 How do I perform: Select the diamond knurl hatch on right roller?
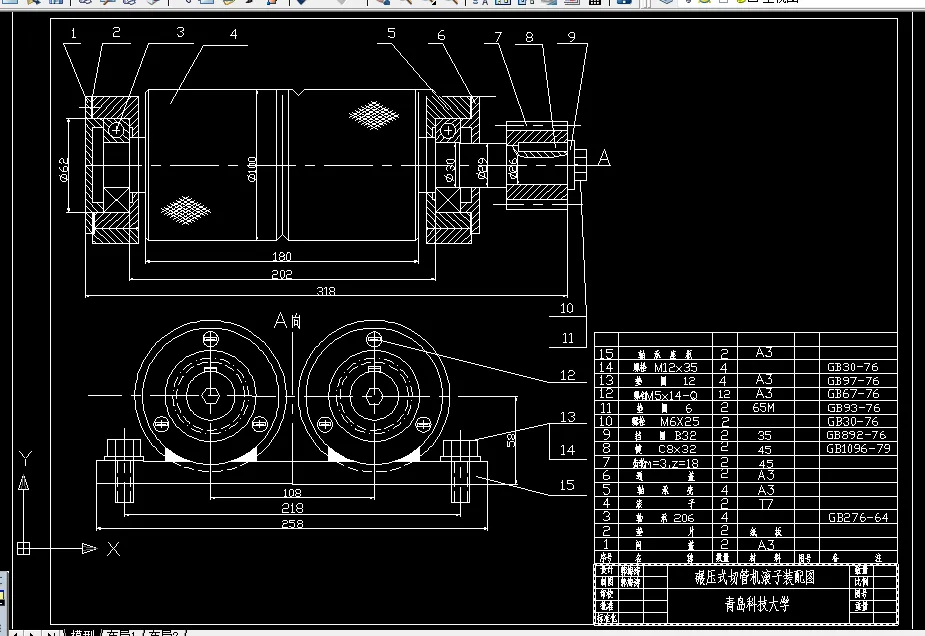[x=373, y=115]
